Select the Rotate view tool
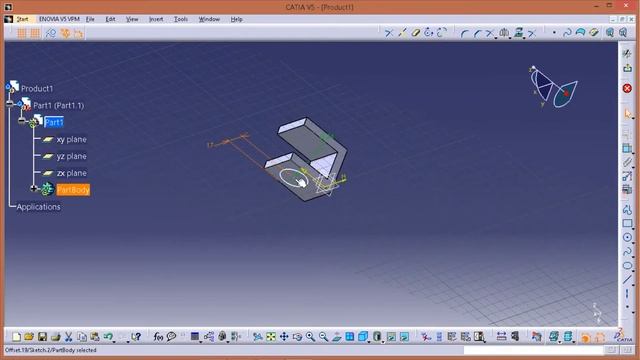 coord(297,337)
